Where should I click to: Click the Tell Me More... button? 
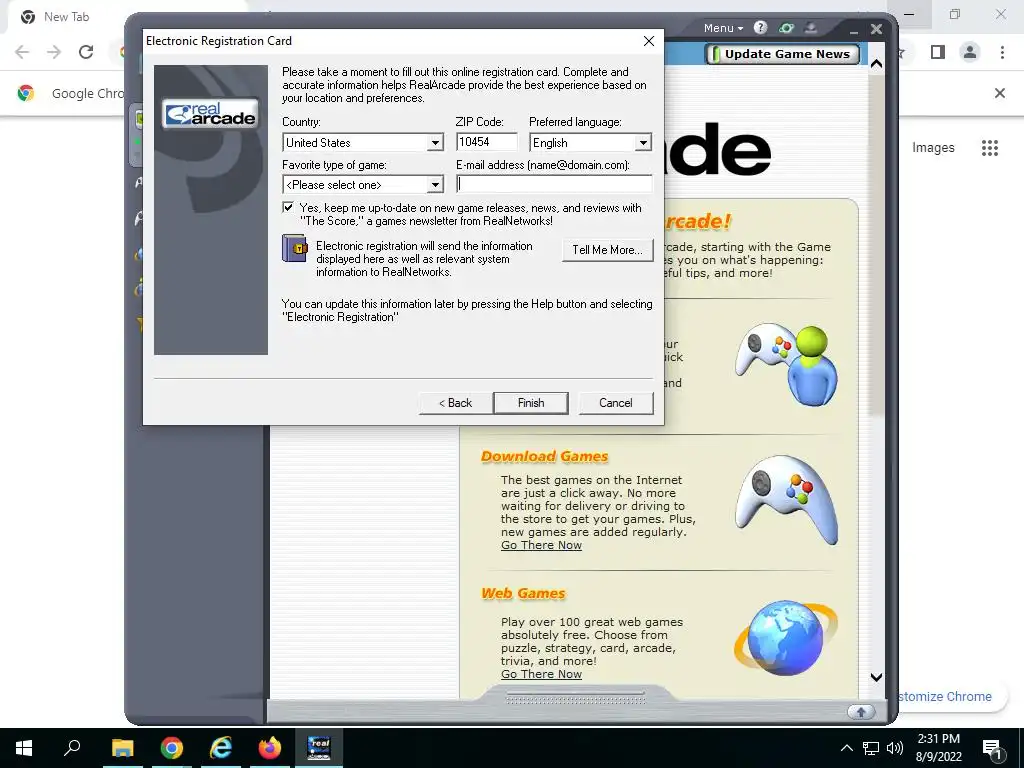(607, 250)
